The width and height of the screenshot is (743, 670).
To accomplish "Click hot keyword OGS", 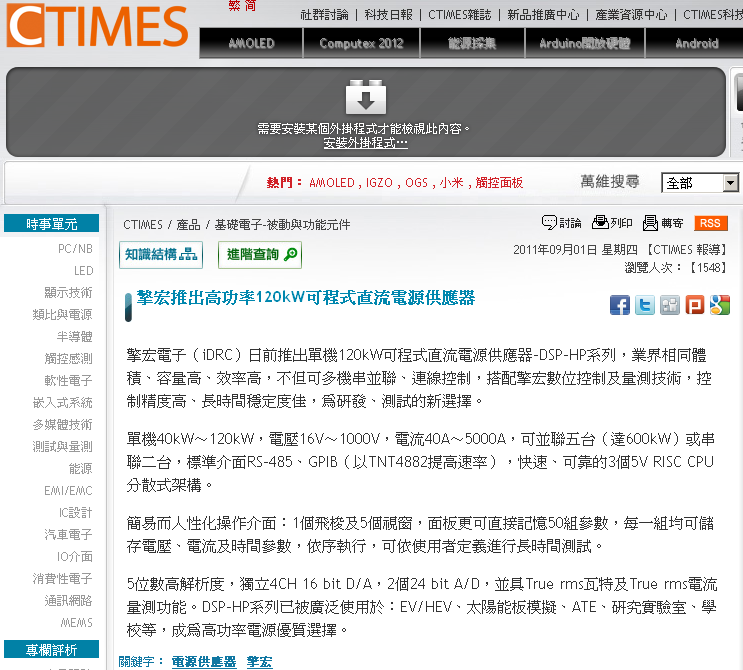I will (x=417, y=183).
